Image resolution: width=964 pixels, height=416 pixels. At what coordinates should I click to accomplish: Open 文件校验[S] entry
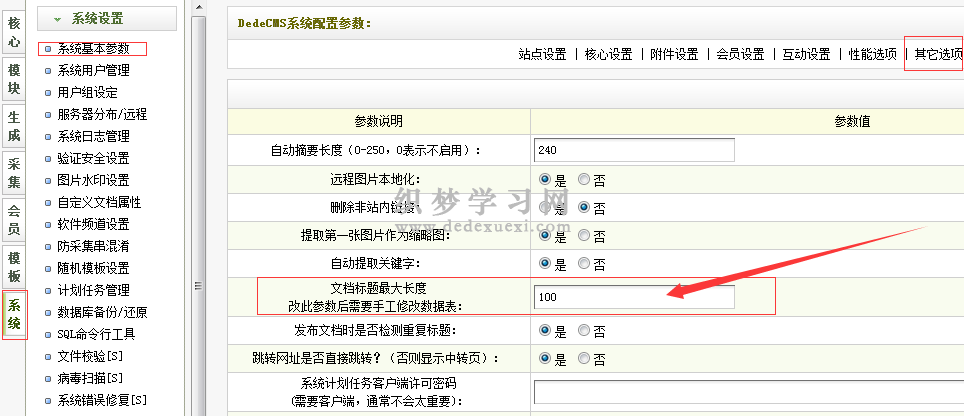pyautogui.click(x=90, y=356)
